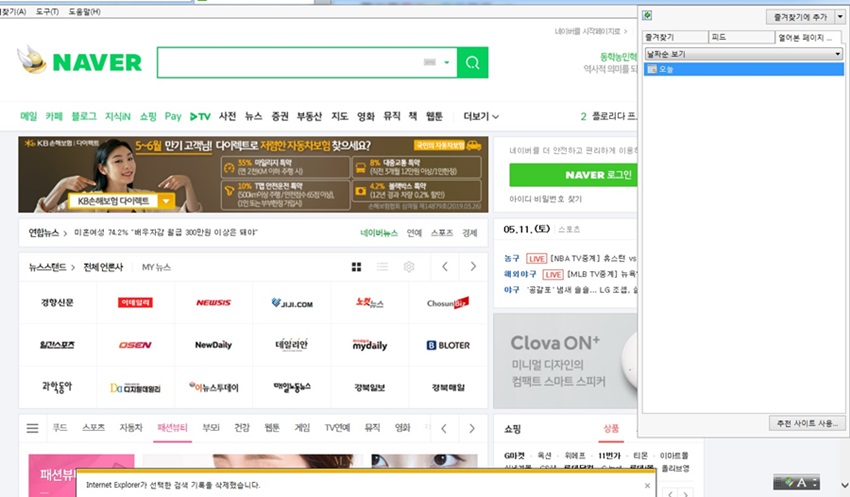Go to previous newsstand page arrow

click(445, 267)
